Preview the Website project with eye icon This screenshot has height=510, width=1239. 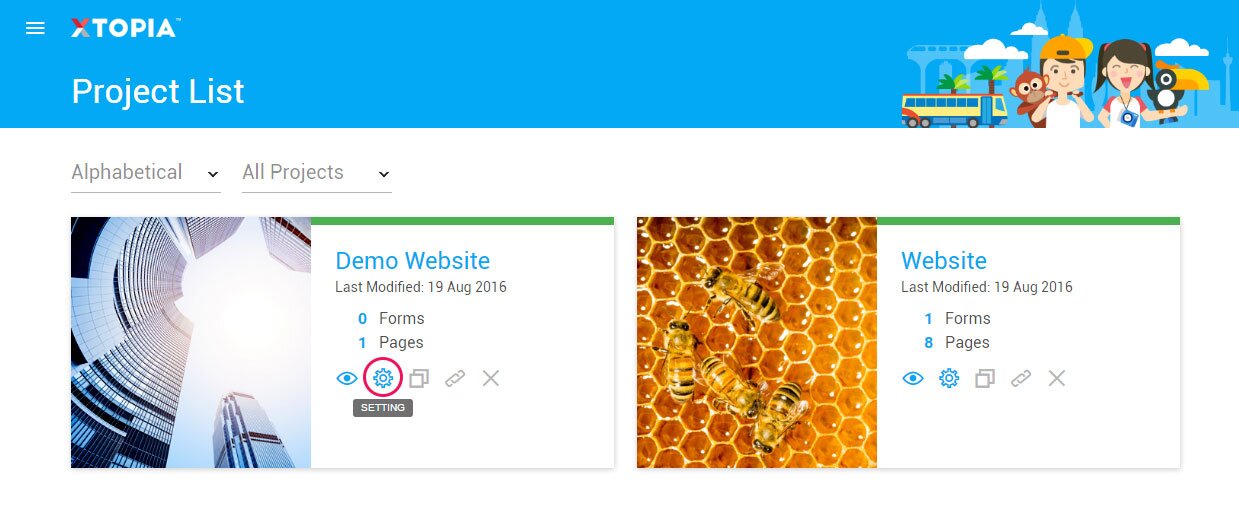[x=912, y=379]
